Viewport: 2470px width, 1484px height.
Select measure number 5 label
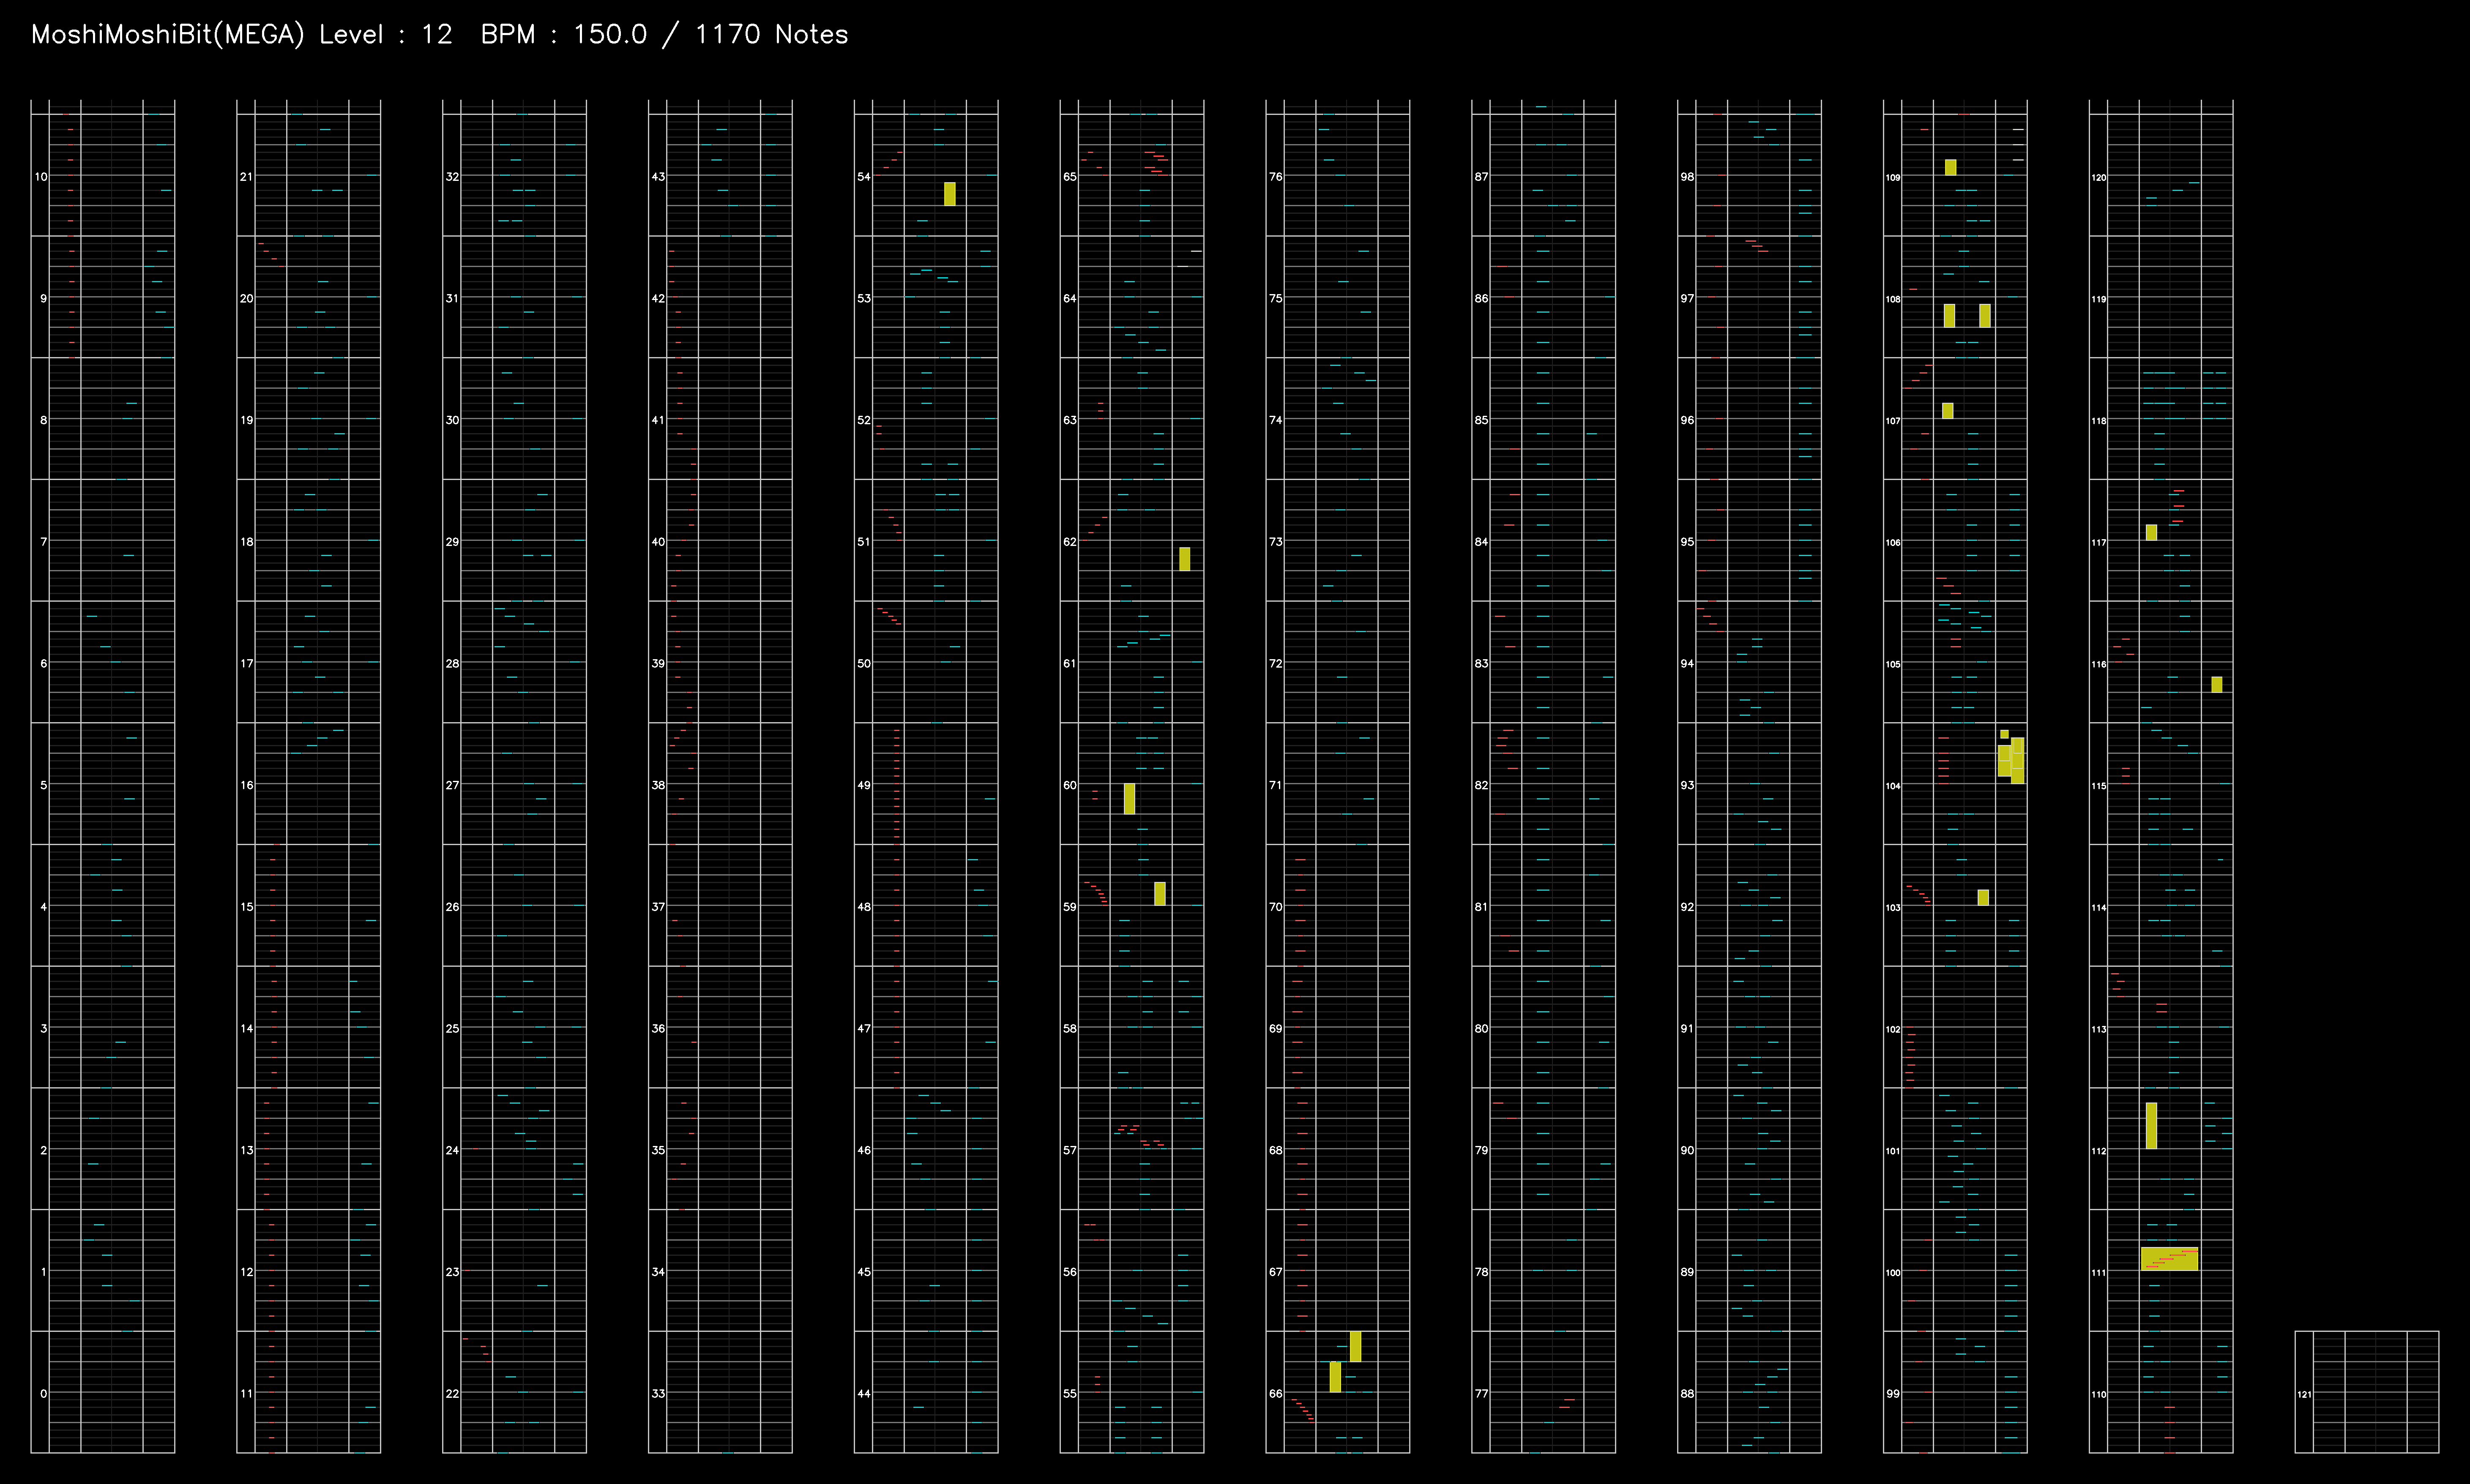[43, 786]
